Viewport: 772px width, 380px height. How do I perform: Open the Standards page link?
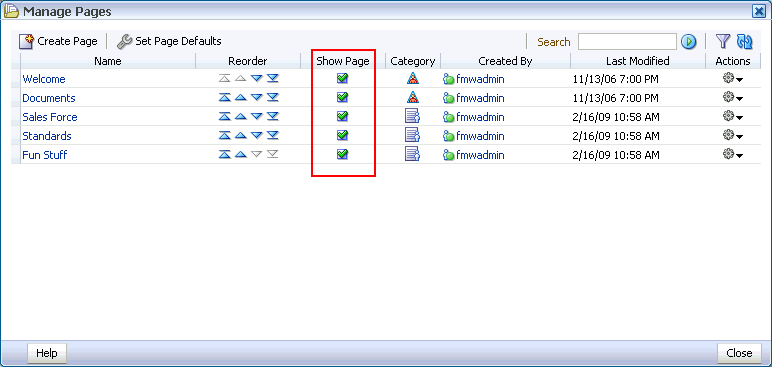pos(47,136)
